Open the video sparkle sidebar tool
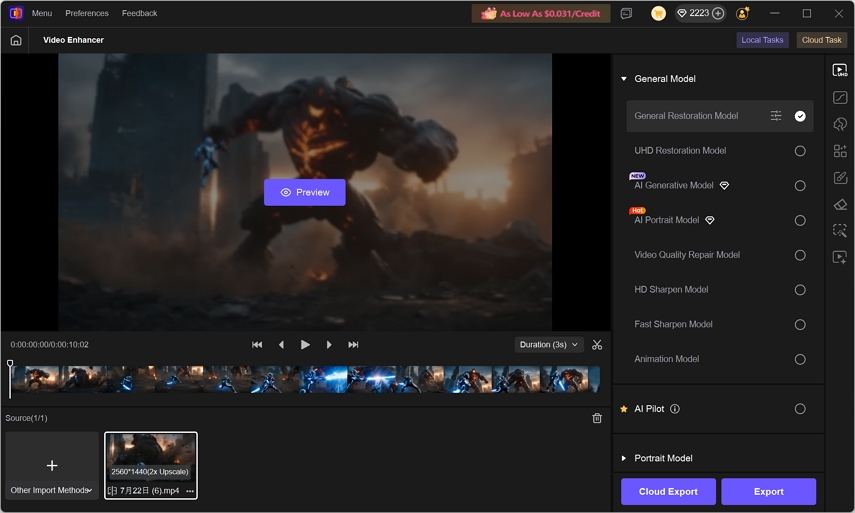Screen dimensions: 855x513 [840, 257]
